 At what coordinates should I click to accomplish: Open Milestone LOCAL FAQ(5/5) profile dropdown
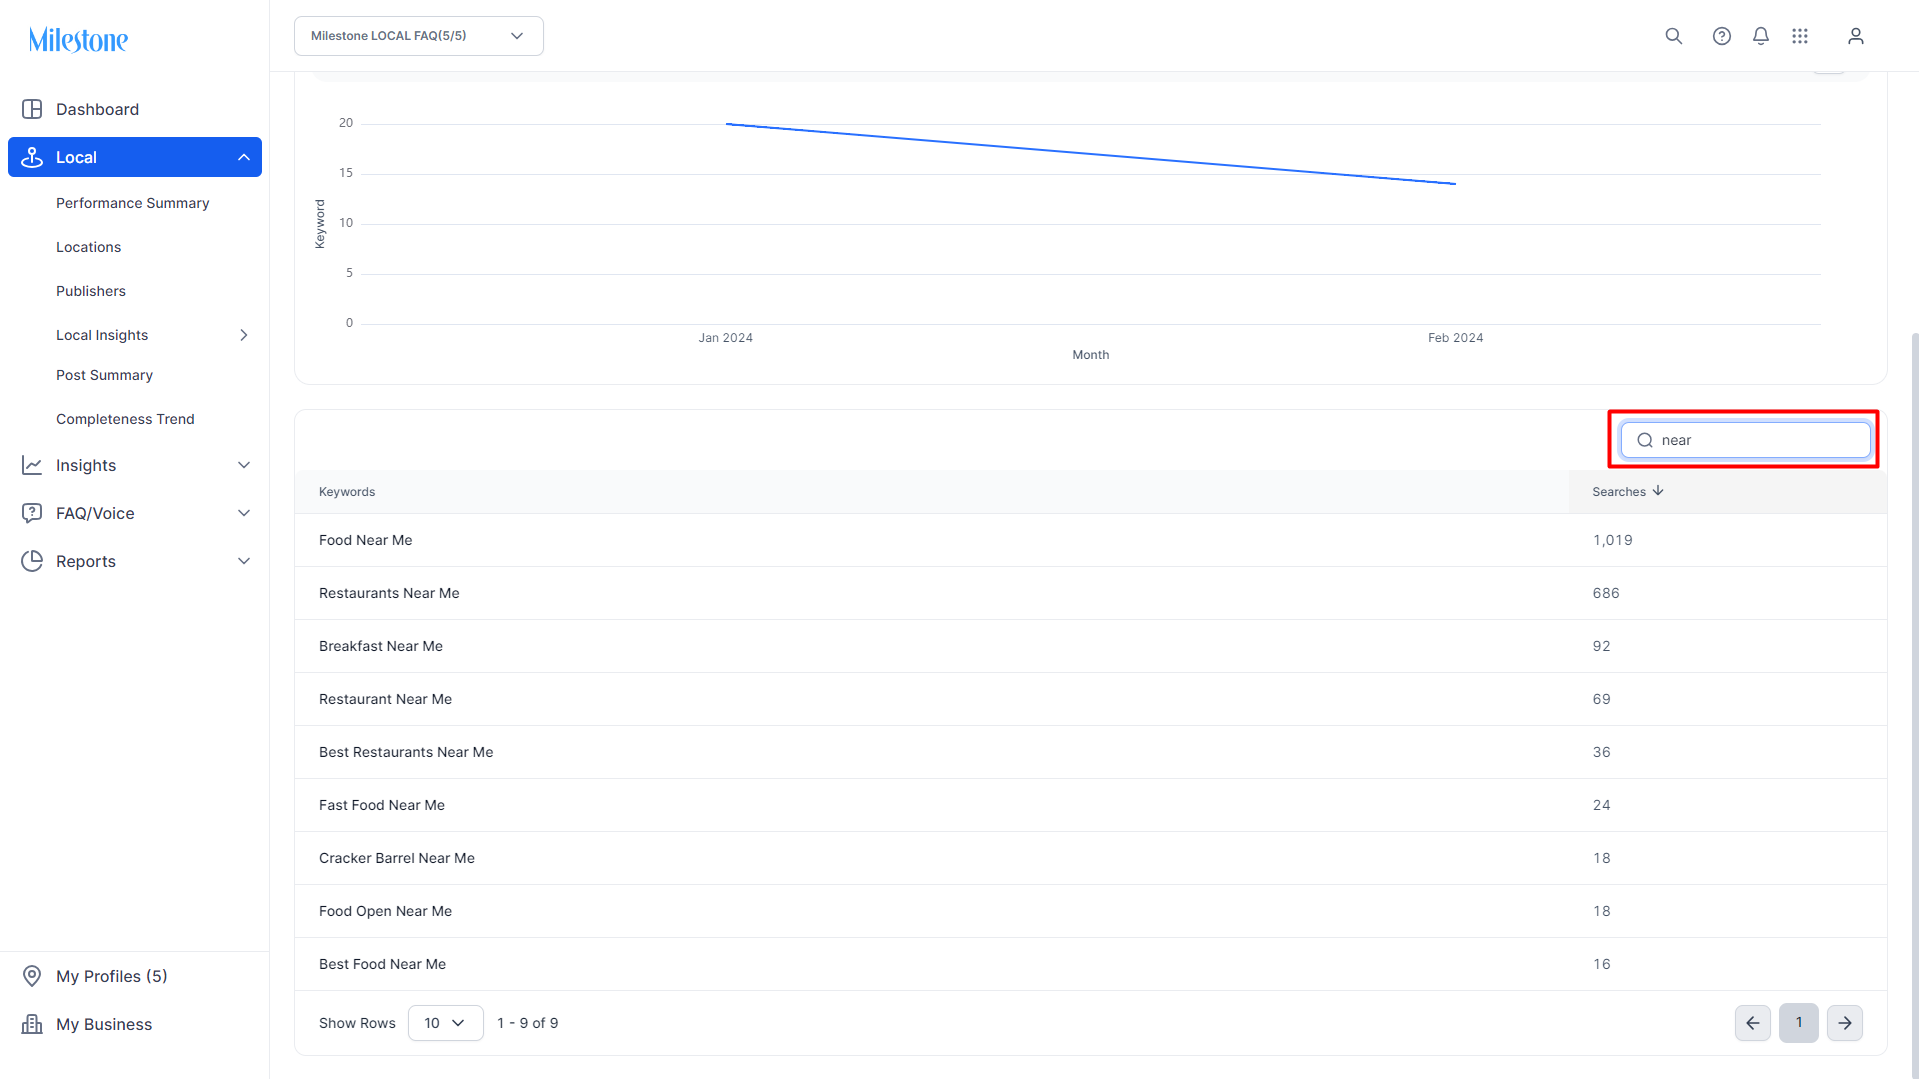click(x=419, y=36)
